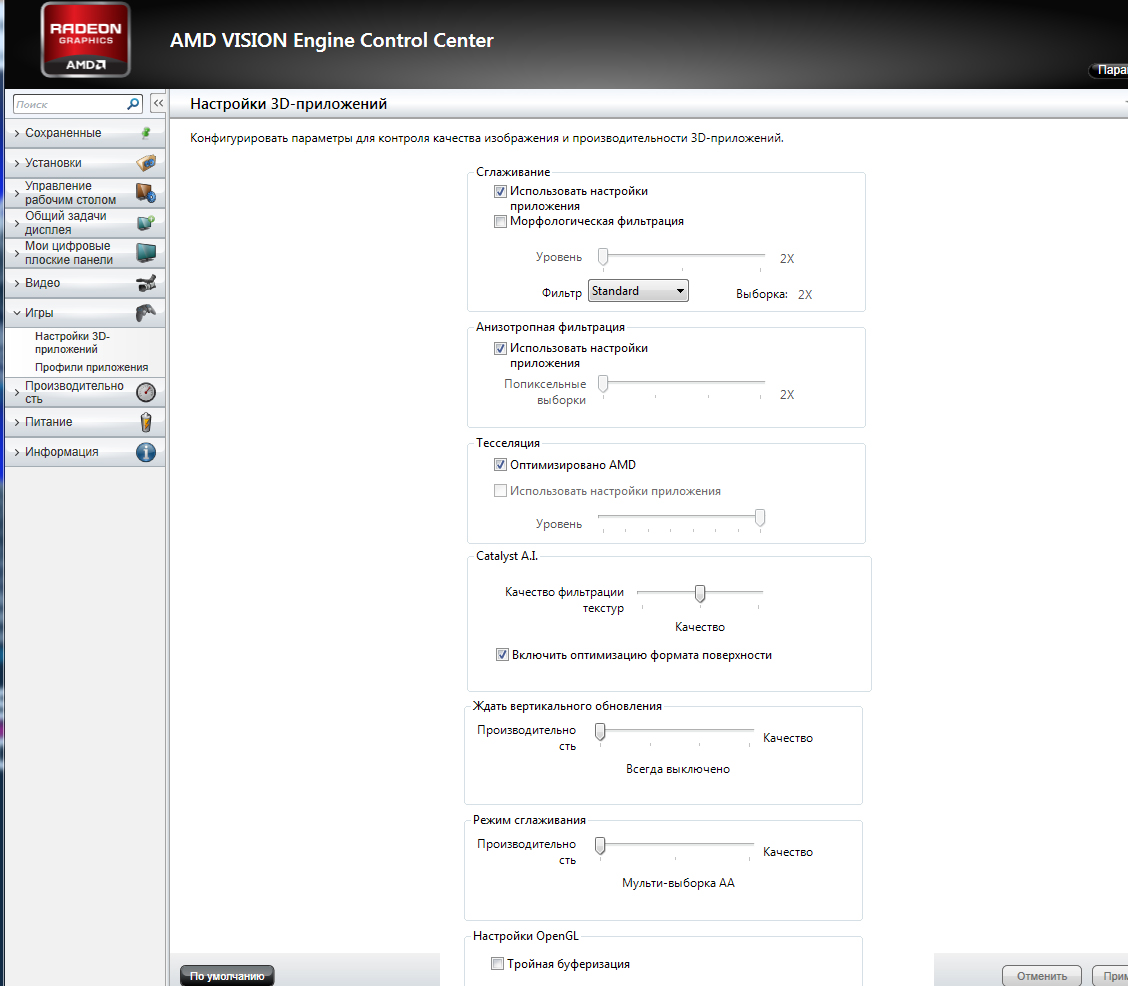Click the blue info icon beside Информация
The image size is (1128, 986).
coord(146,452)
